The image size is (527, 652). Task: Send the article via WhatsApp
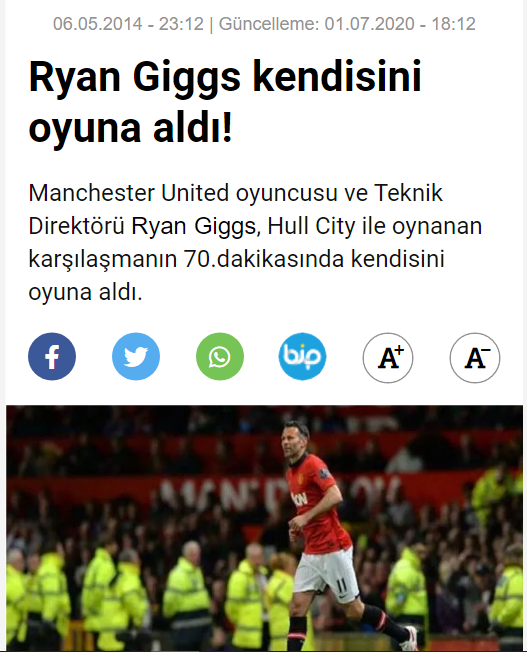tap(220, 356)
